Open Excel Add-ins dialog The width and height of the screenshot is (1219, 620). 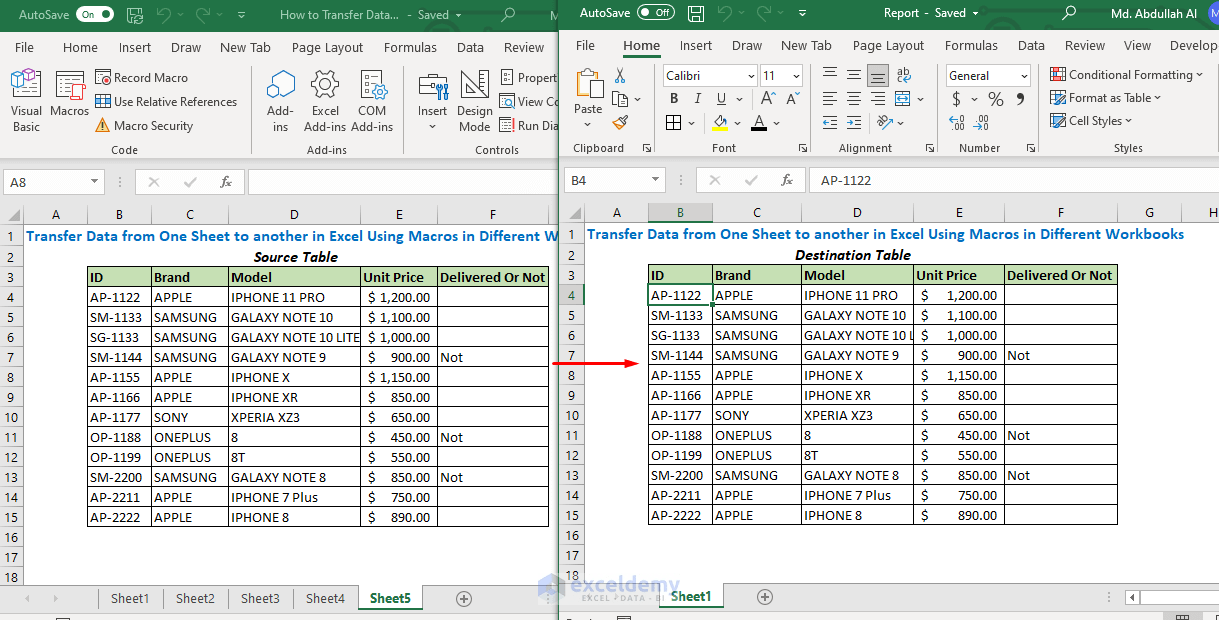(x=325, y=101)
